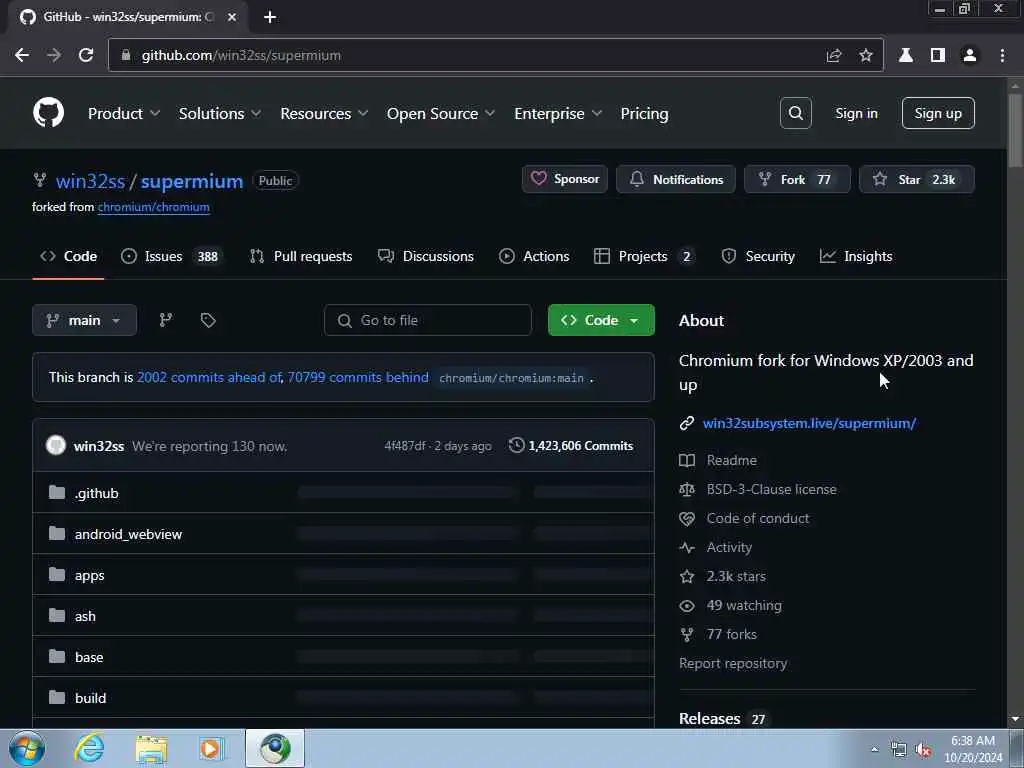Bookmark this page with the star icon

pyautogui.click(x=866, y=56)
